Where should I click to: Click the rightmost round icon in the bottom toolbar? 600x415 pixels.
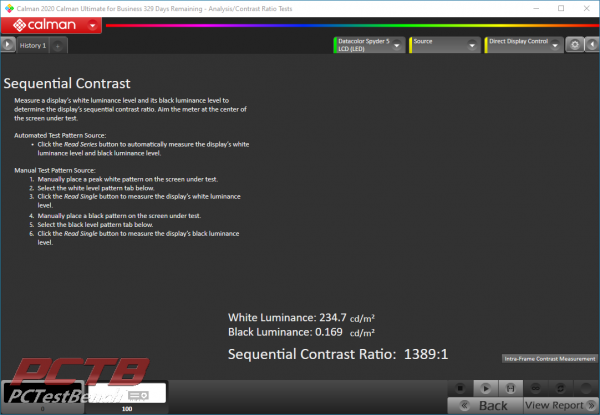point(585,386)
